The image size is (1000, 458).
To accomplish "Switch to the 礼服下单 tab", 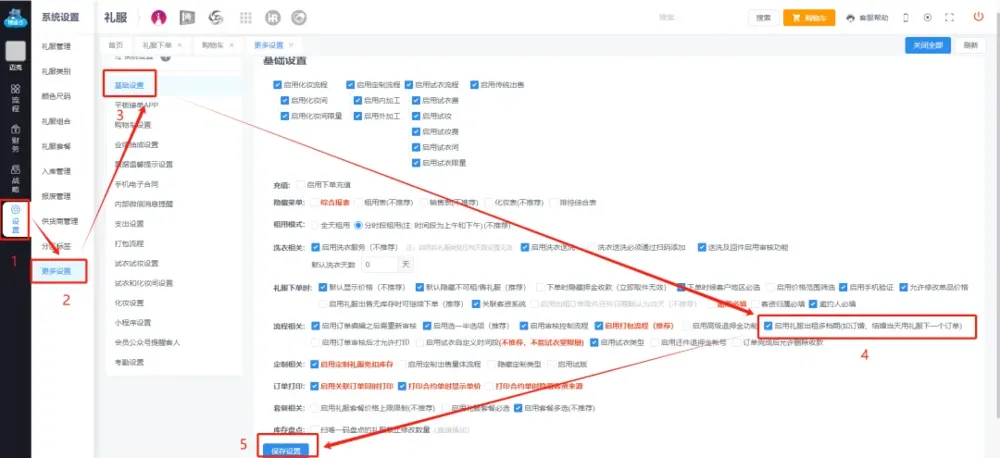I will 157,45.
